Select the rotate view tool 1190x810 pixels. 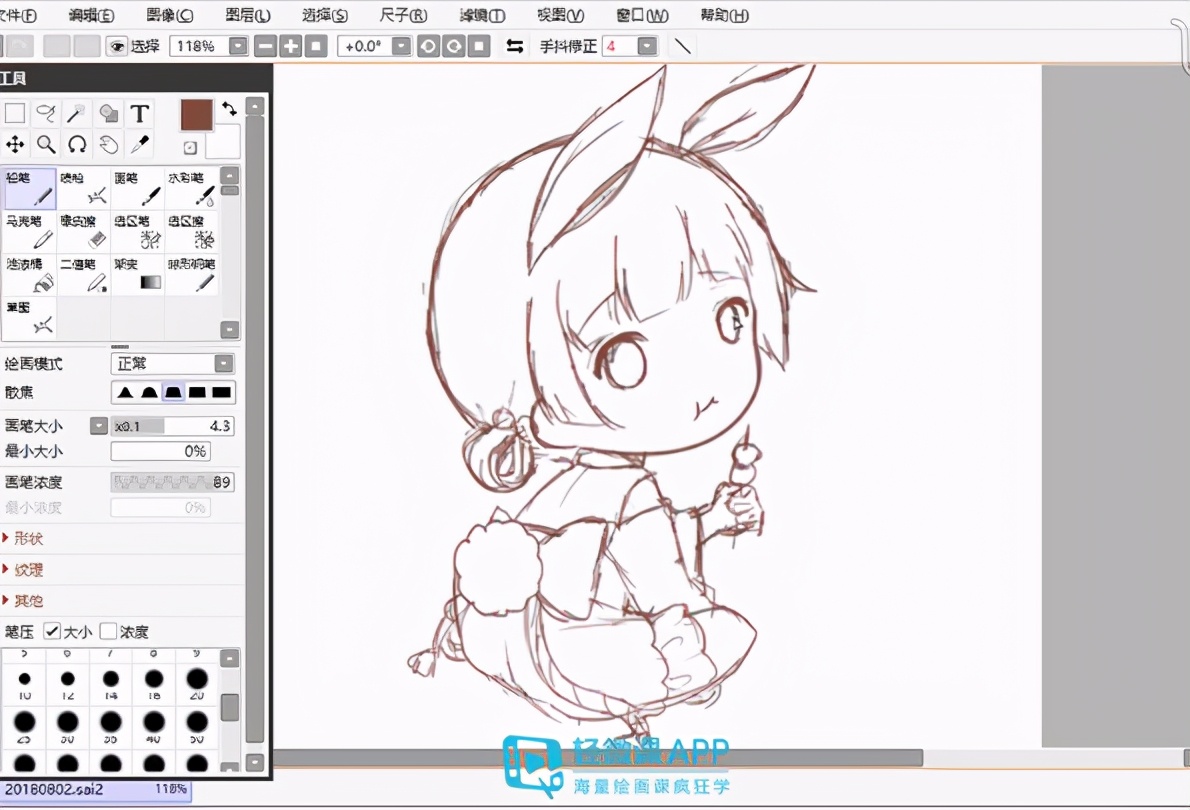77,144
